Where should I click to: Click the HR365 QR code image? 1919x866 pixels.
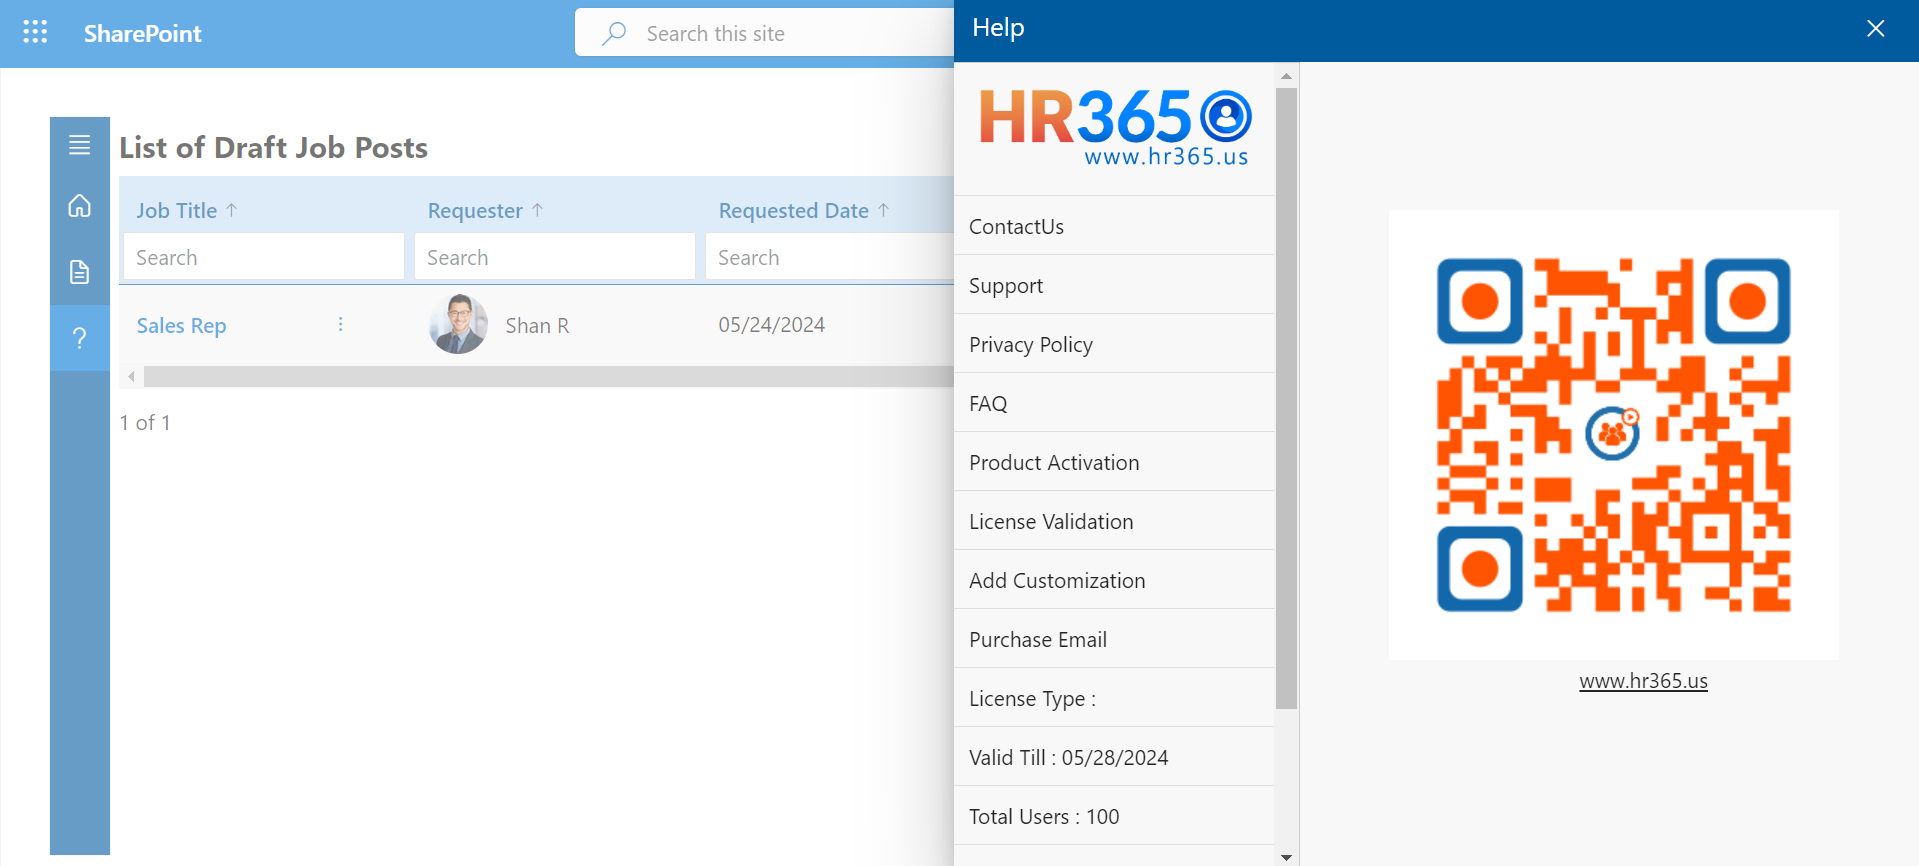point(1613,435)
